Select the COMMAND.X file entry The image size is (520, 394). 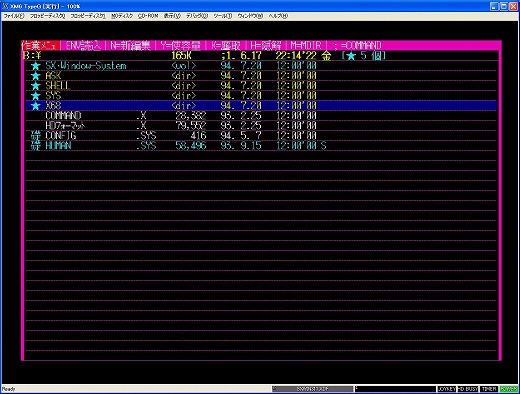[261, 116]
